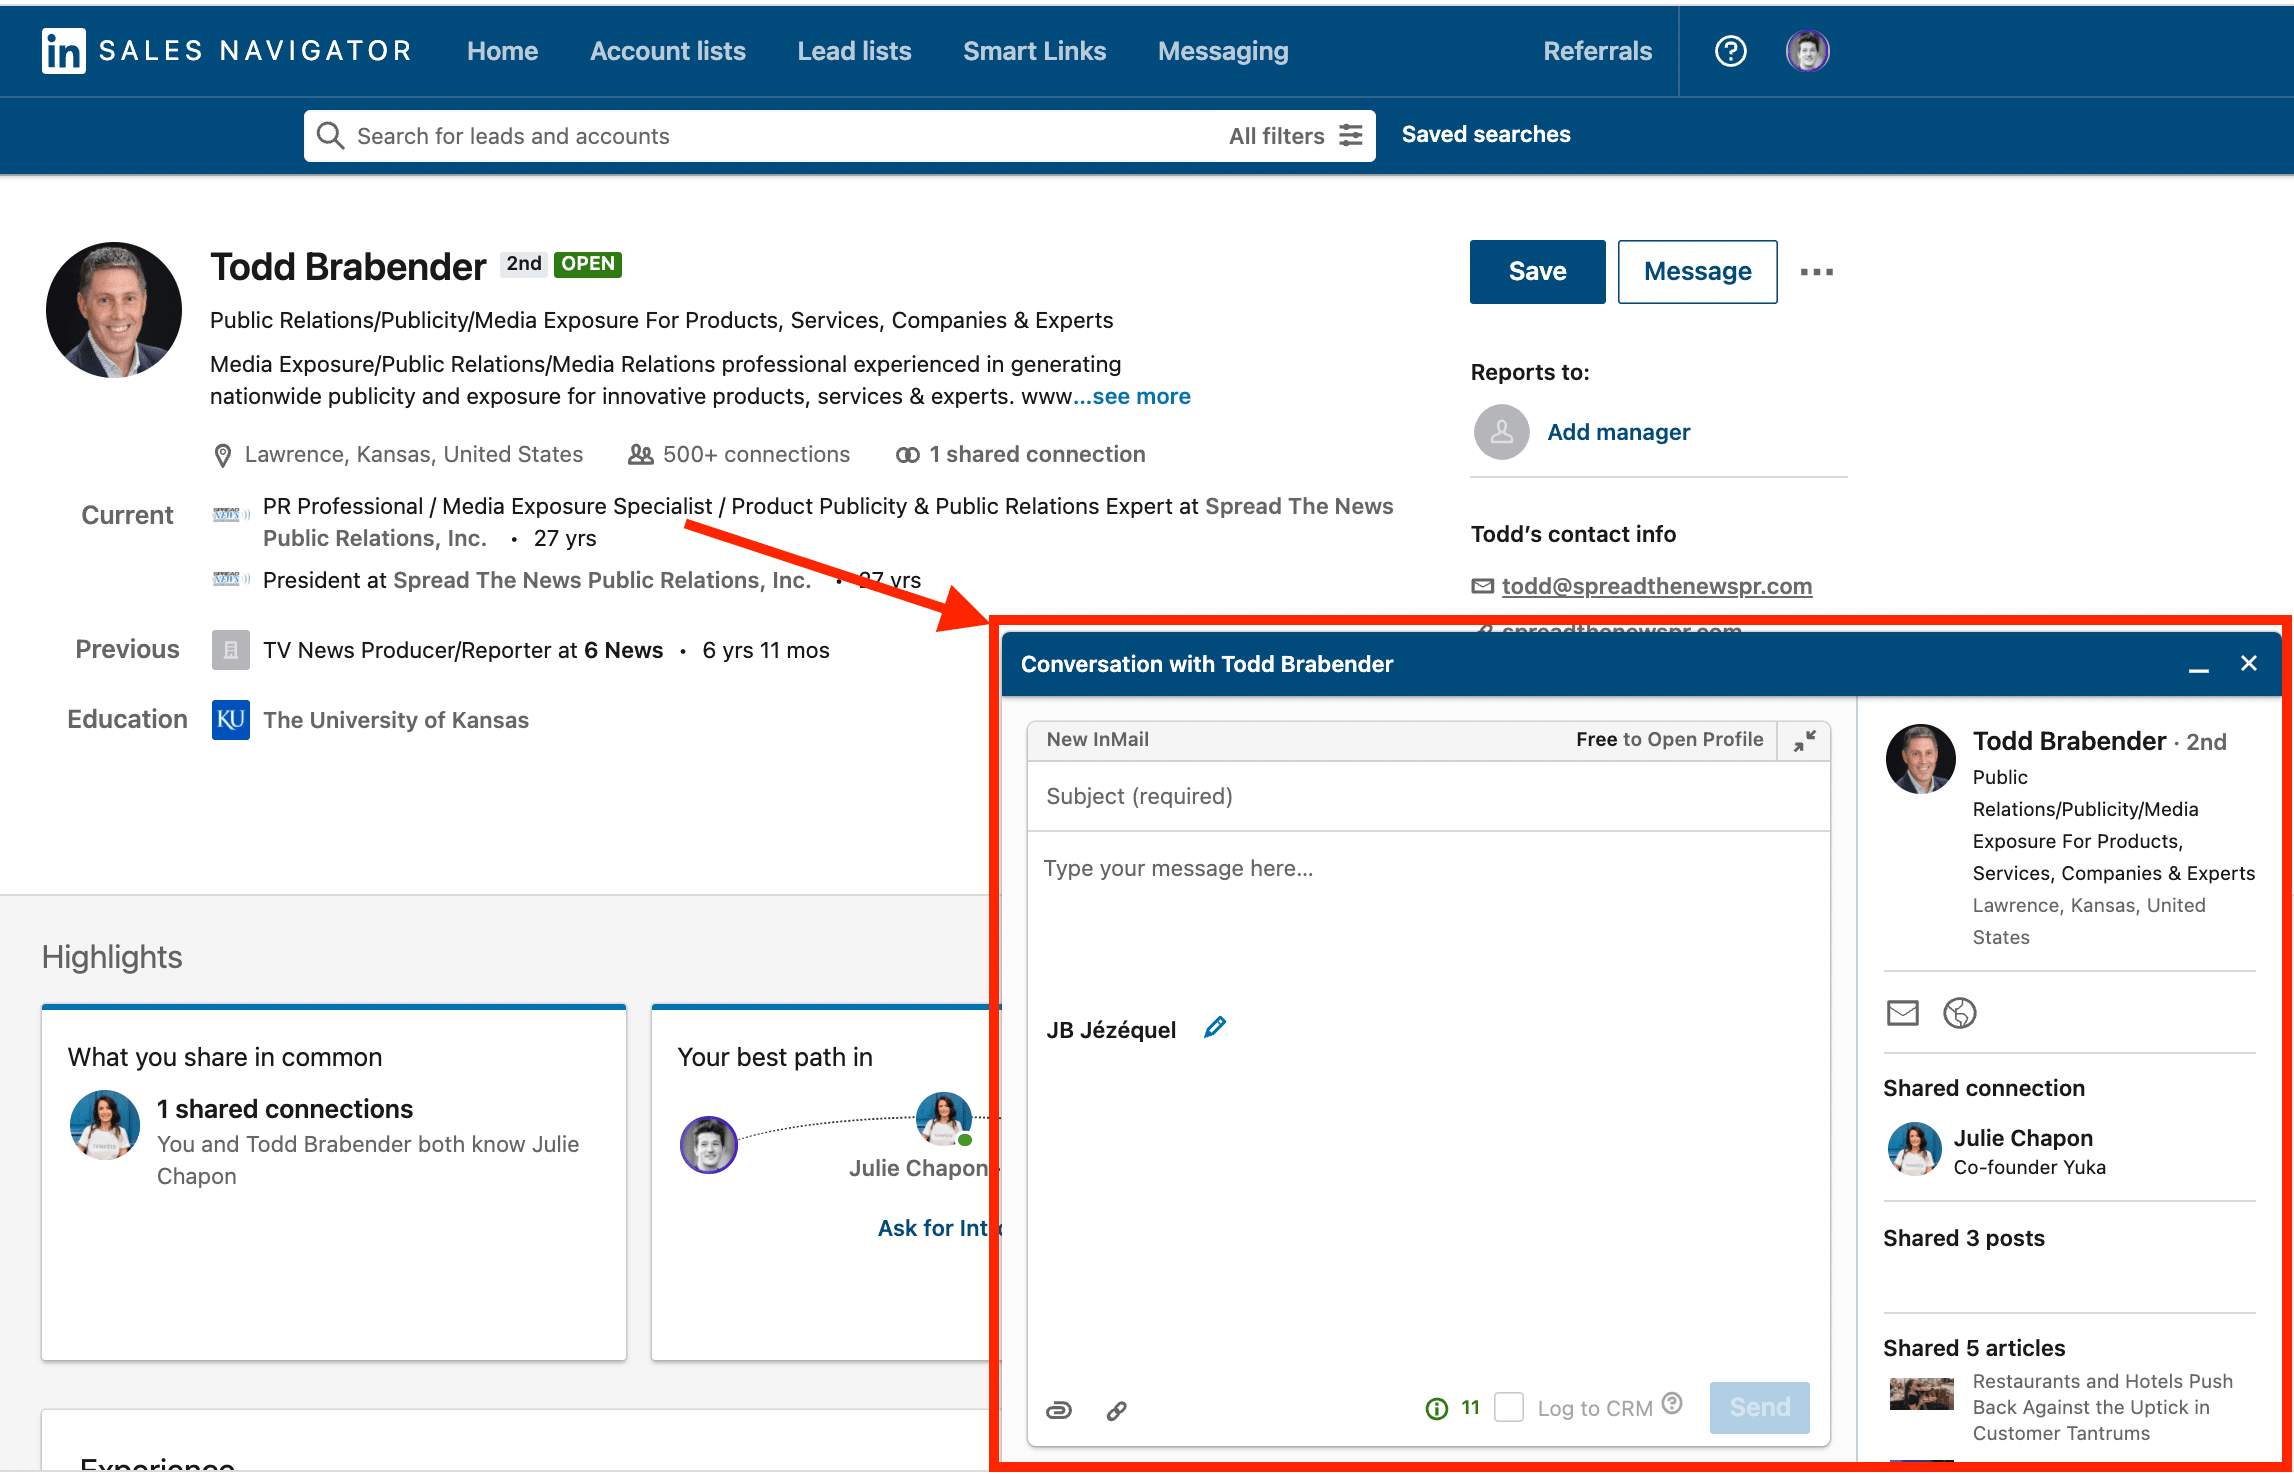The height and width of the screenshot is (1474, 2294).
Task: Open the 1 shared connection link
Action: coord(1037,454)
